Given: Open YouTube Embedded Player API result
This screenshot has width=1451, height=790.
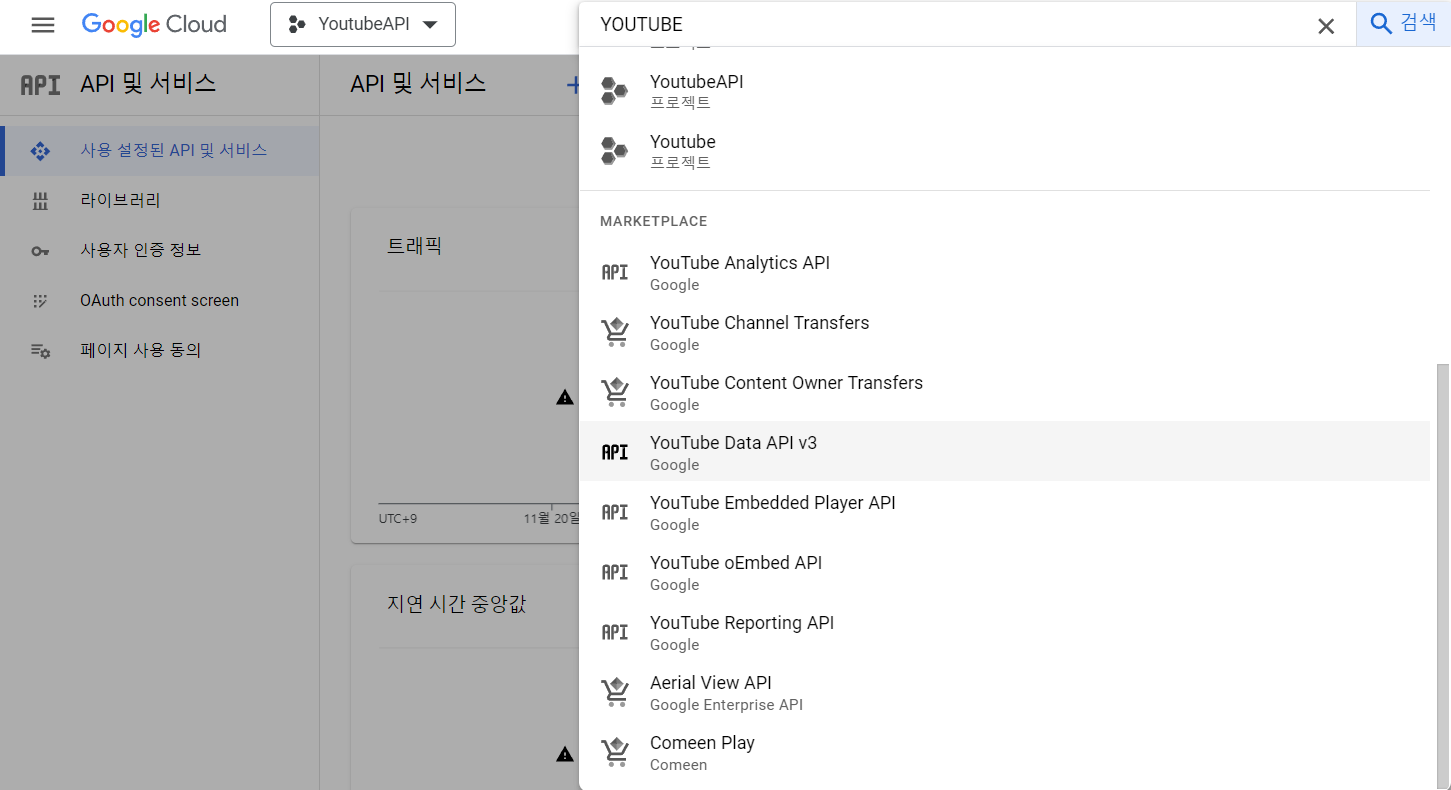Looking at the screenshot, I should [x=1005, y=512].
